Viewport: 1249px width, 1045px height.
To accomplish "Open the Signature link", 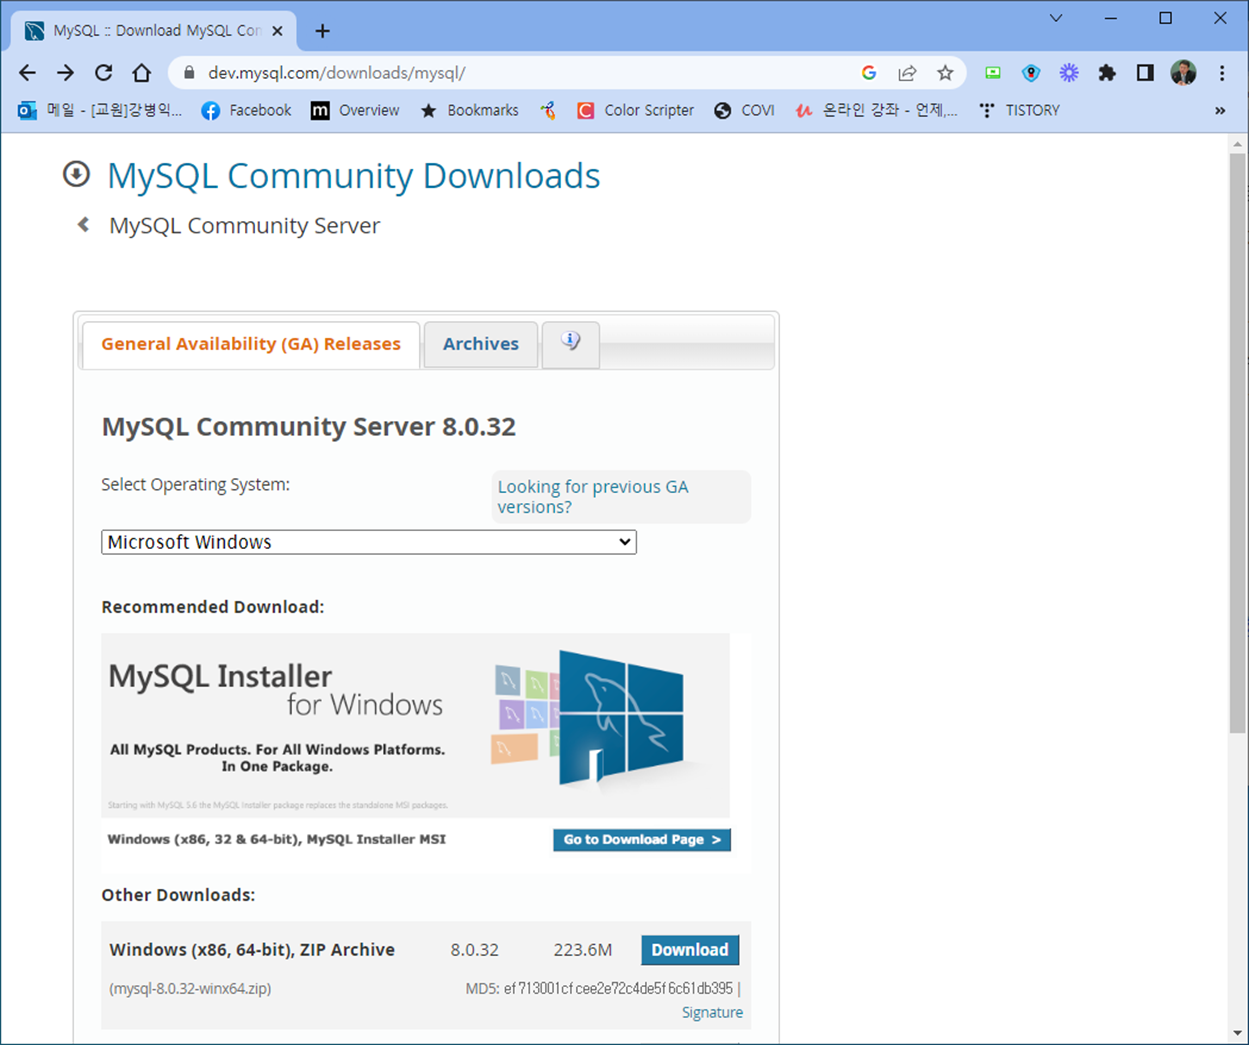I will pyautogui.click(x=712, y=1012).
